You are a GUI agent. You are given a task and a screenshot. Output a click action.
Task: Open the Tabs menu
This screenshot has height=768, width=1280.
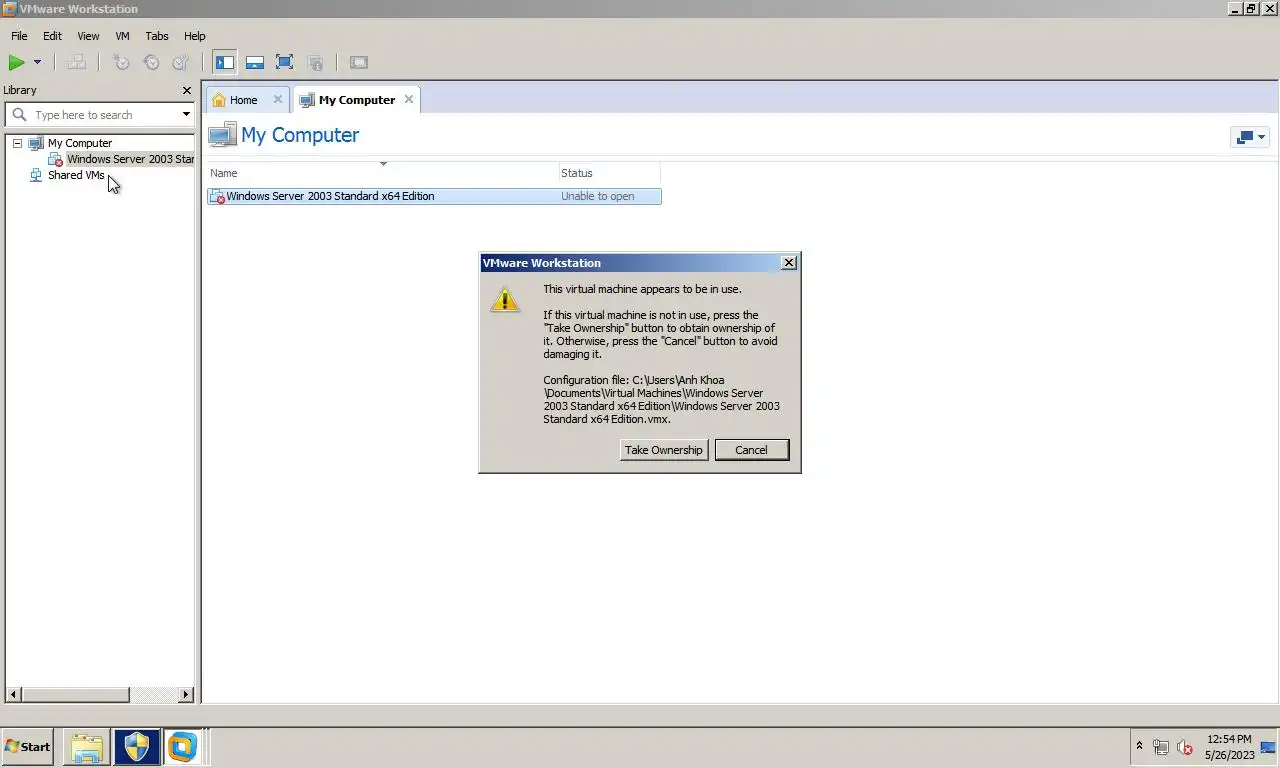157,36
